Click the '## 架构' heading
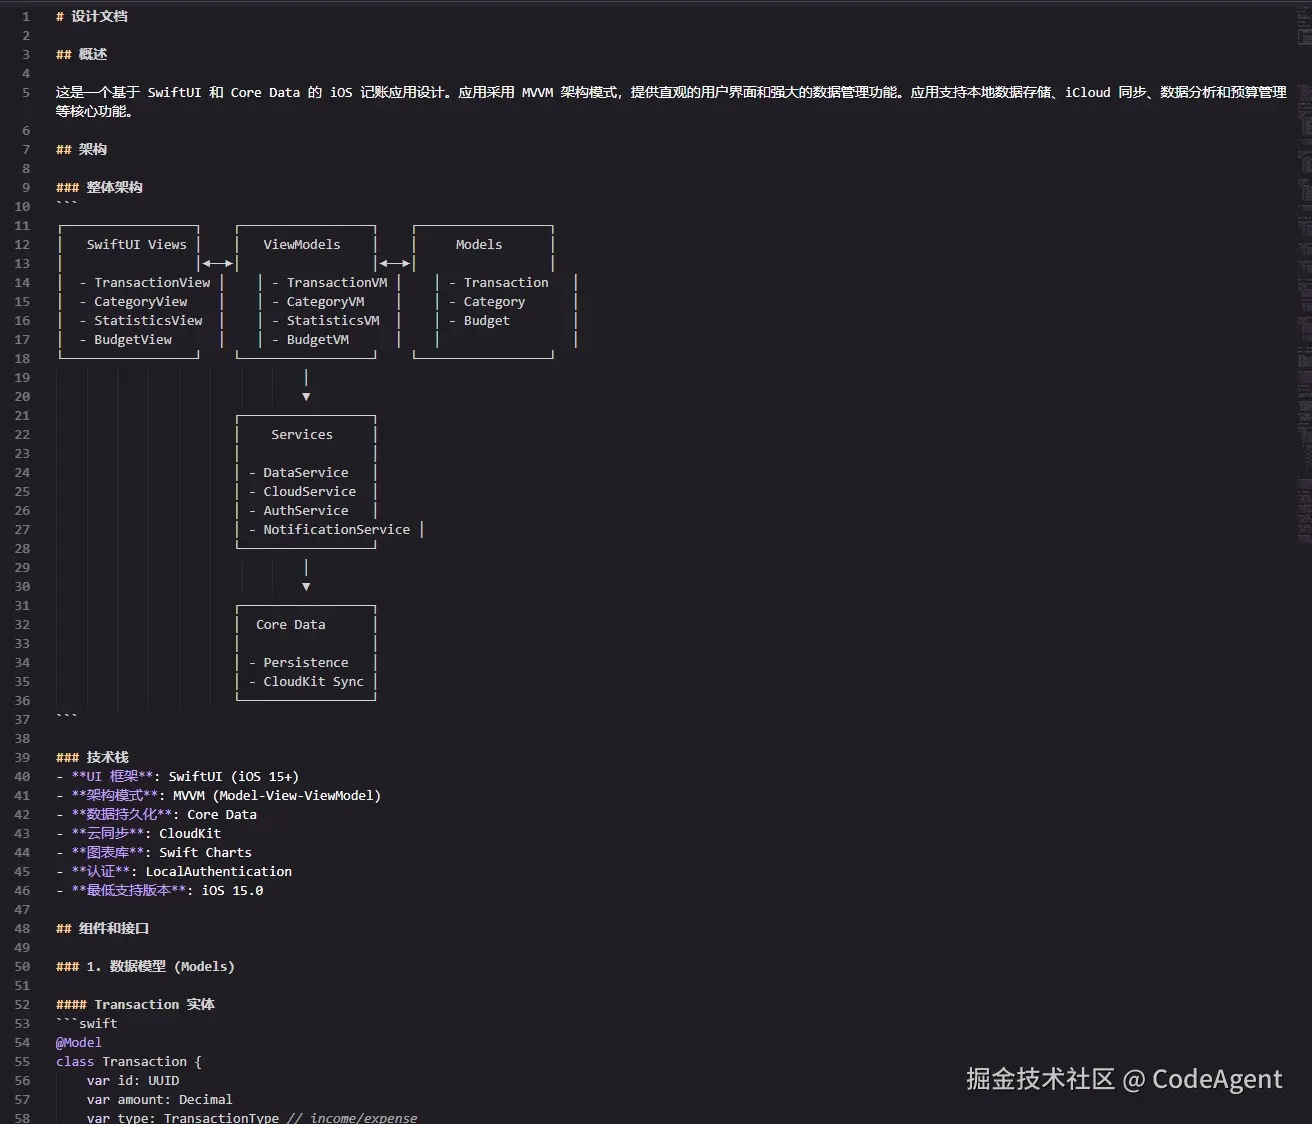The height and width of the screenshot is (1124, 1312). click(x=81, y=149)
